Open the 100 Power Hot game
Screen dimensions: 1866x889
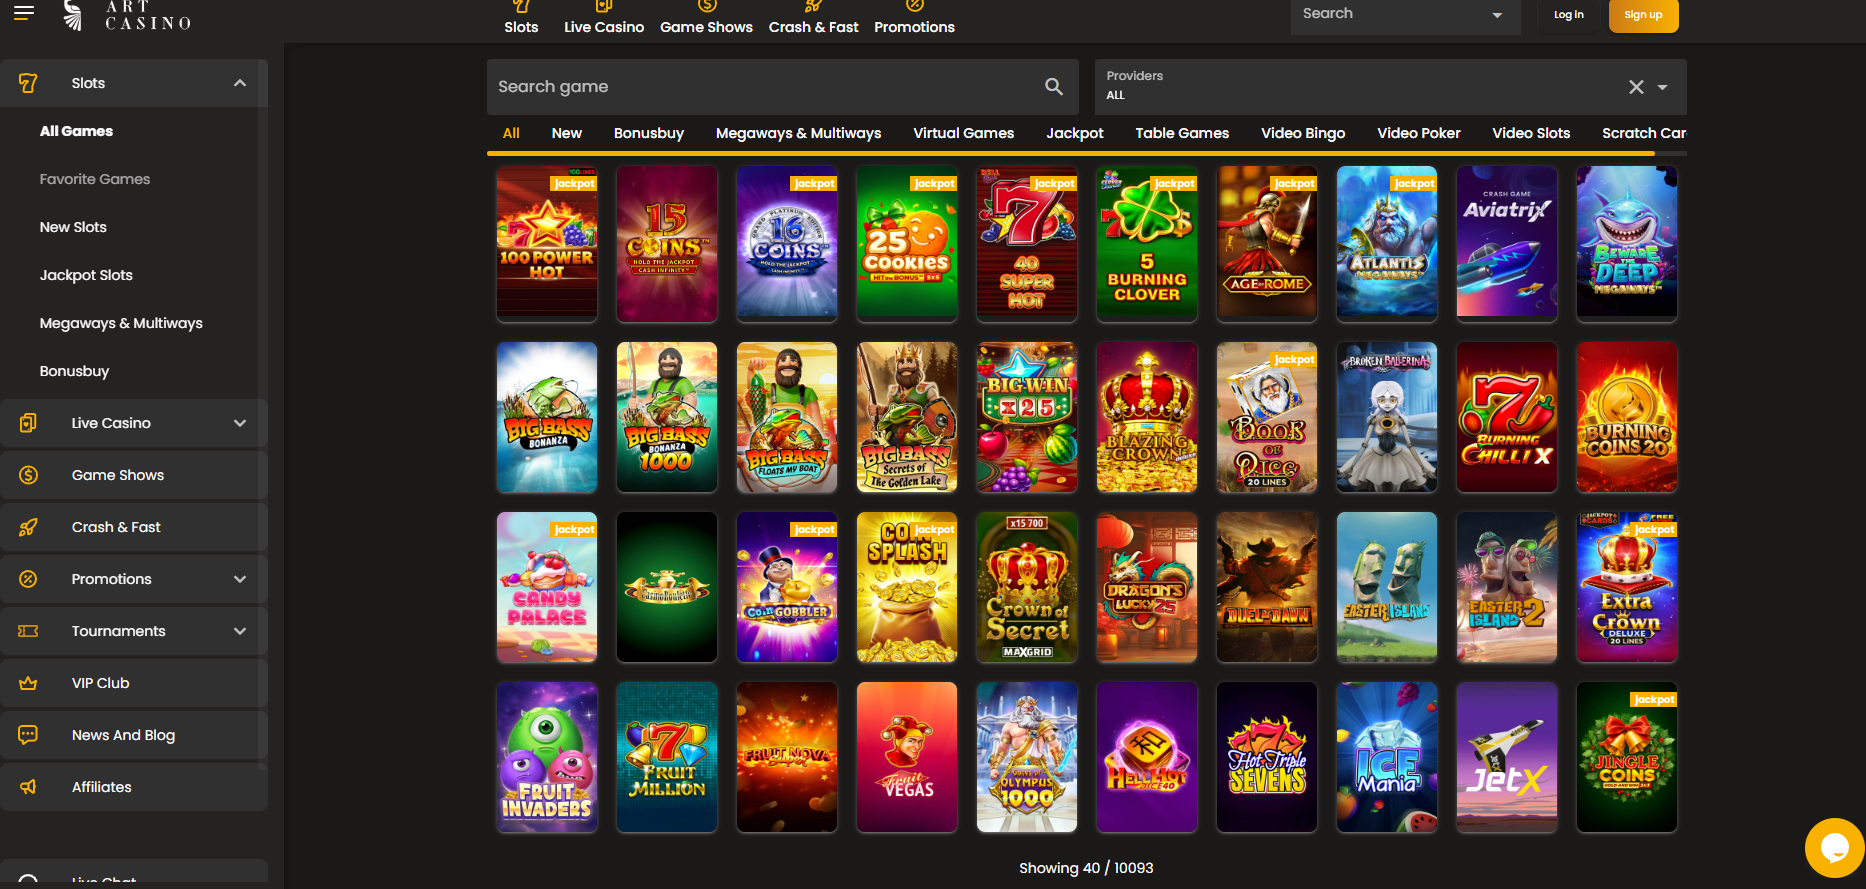click(547, 244)
